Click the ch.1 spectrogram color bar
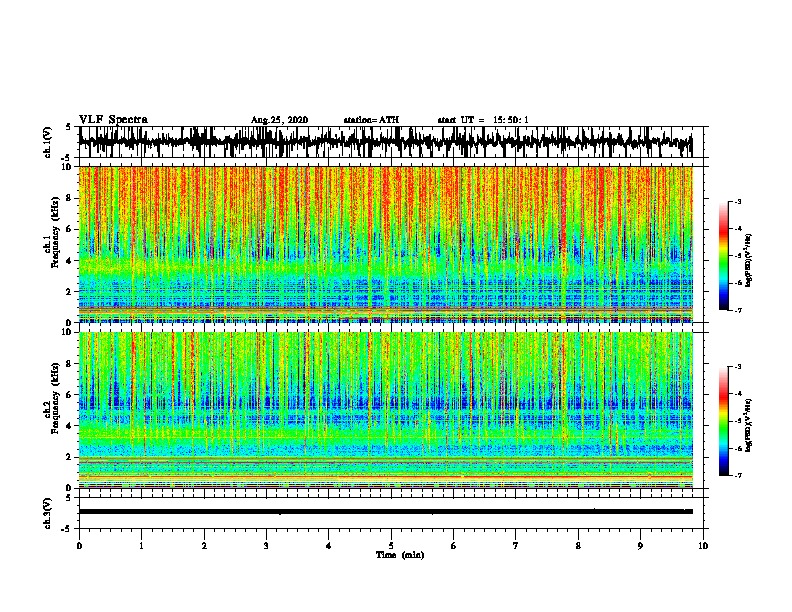This screenshot has width=792, height=612. 723,256
